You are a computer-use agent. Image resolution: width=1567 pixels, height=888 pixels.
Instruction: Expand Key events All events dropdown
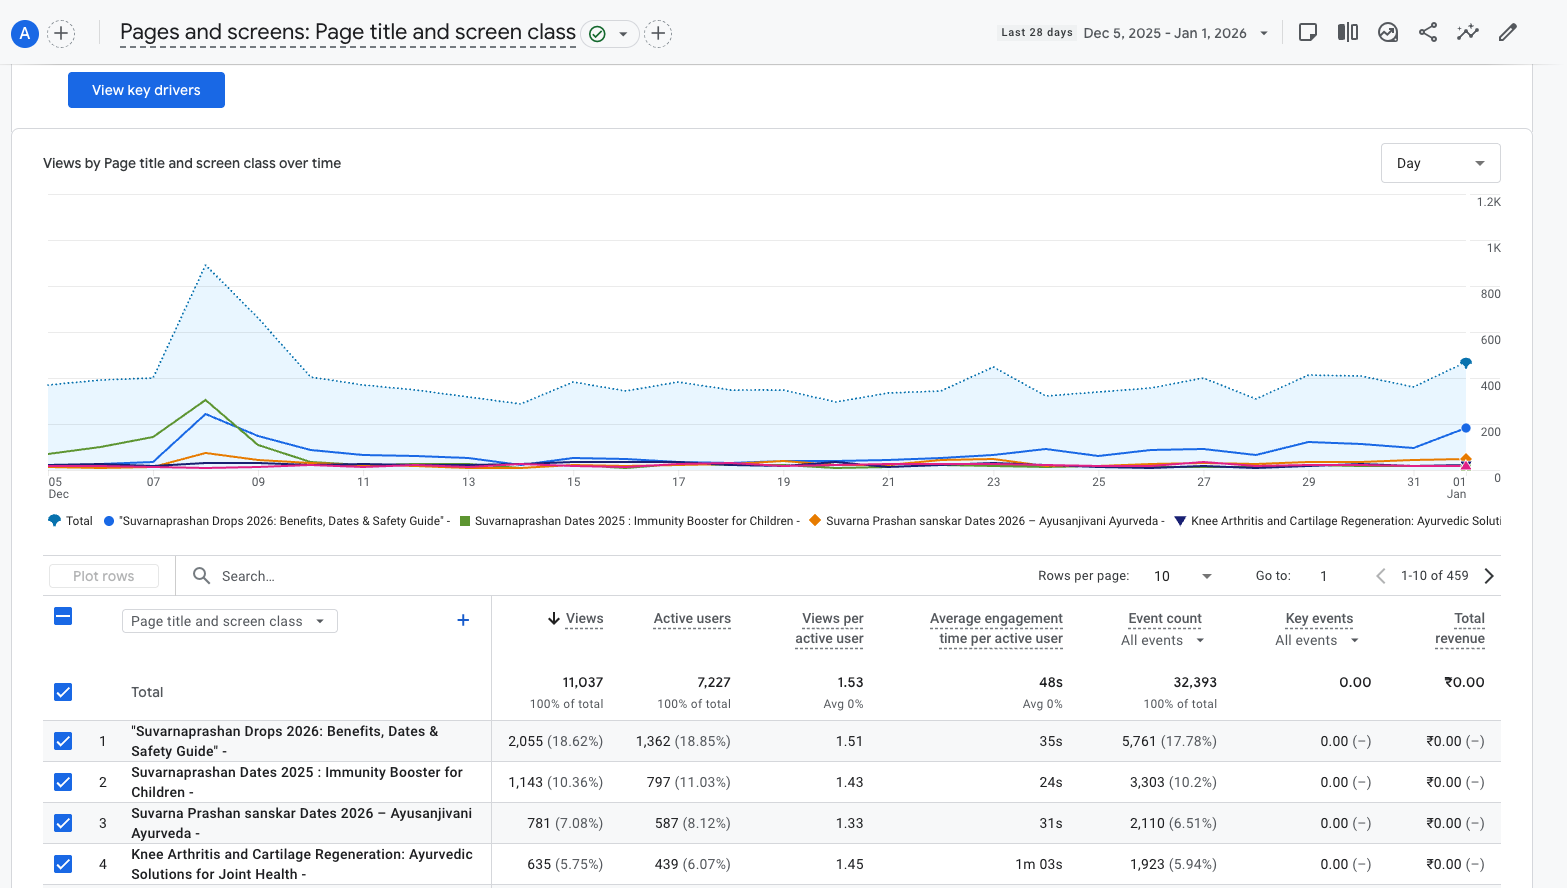click(1317, 641)
